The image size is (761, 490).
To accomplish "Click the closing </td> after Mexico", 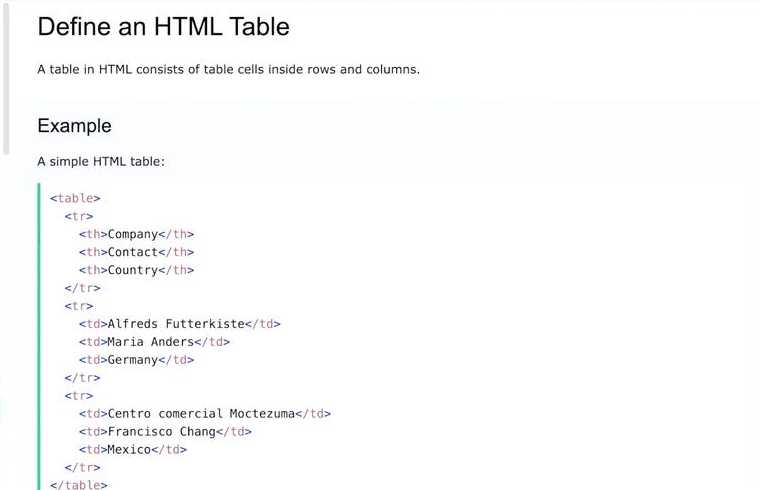I will (169, 449).
